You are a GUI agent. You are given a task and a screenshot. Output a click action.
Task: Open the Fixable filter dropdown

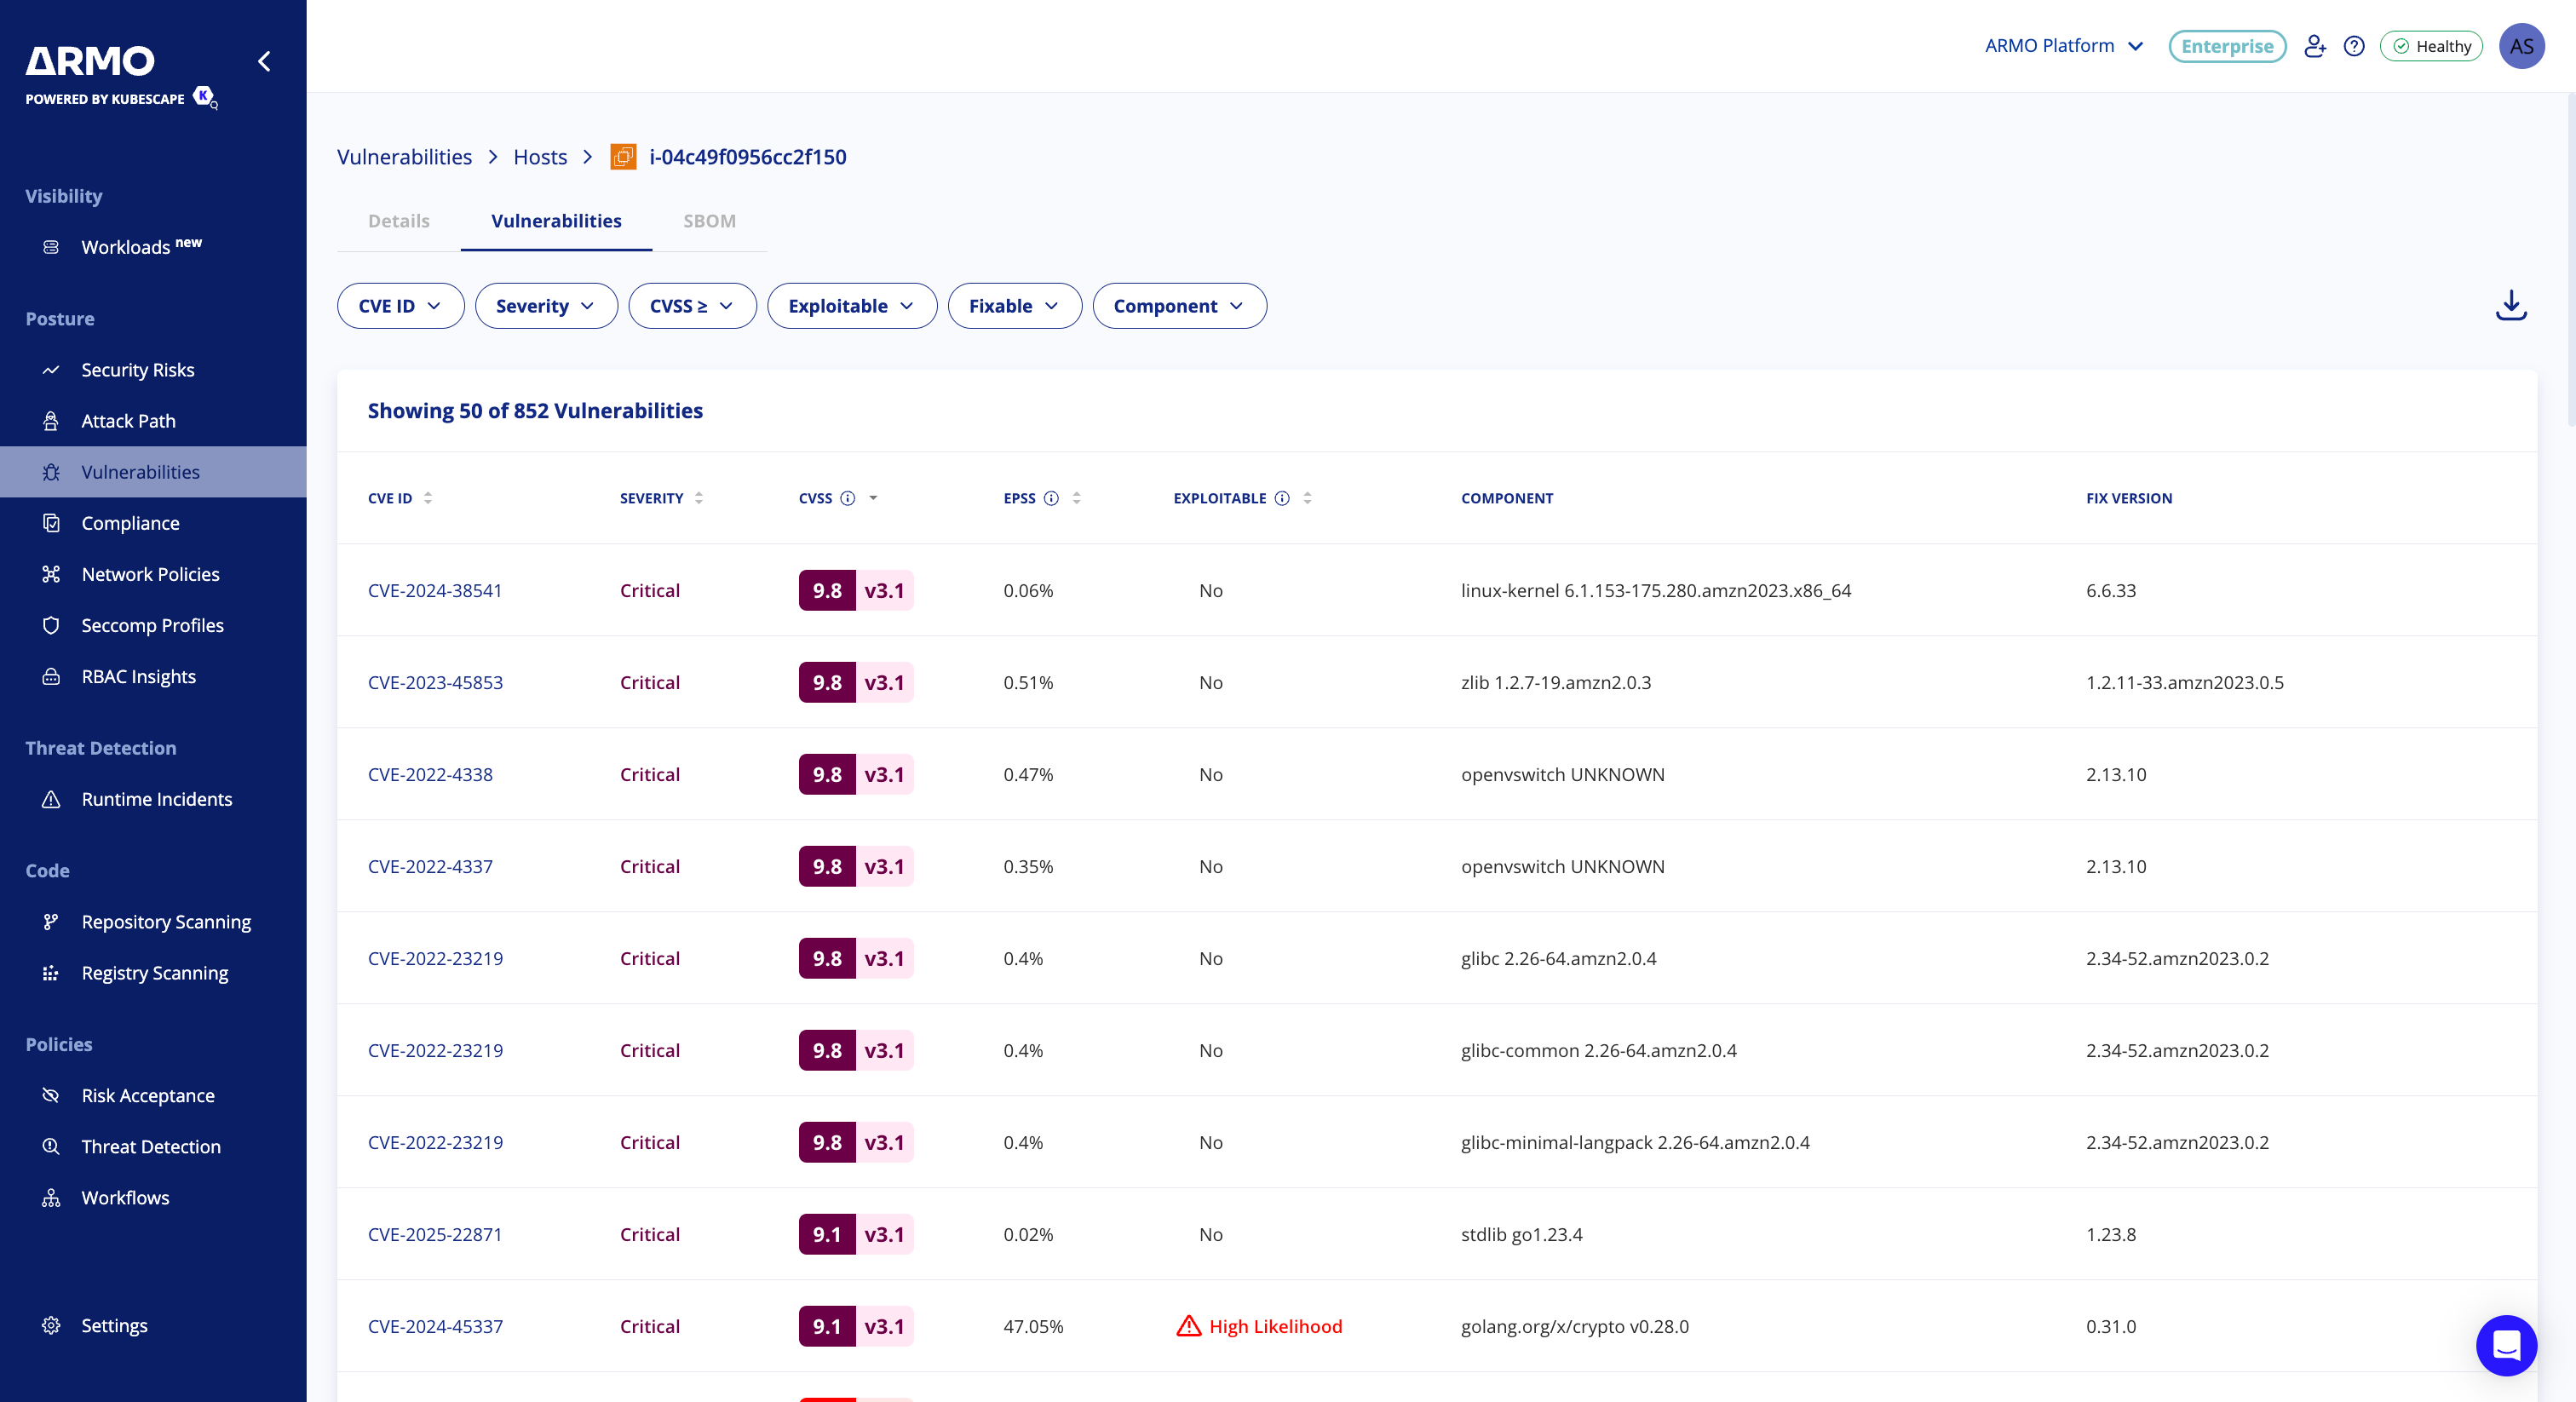[1013, 306]
